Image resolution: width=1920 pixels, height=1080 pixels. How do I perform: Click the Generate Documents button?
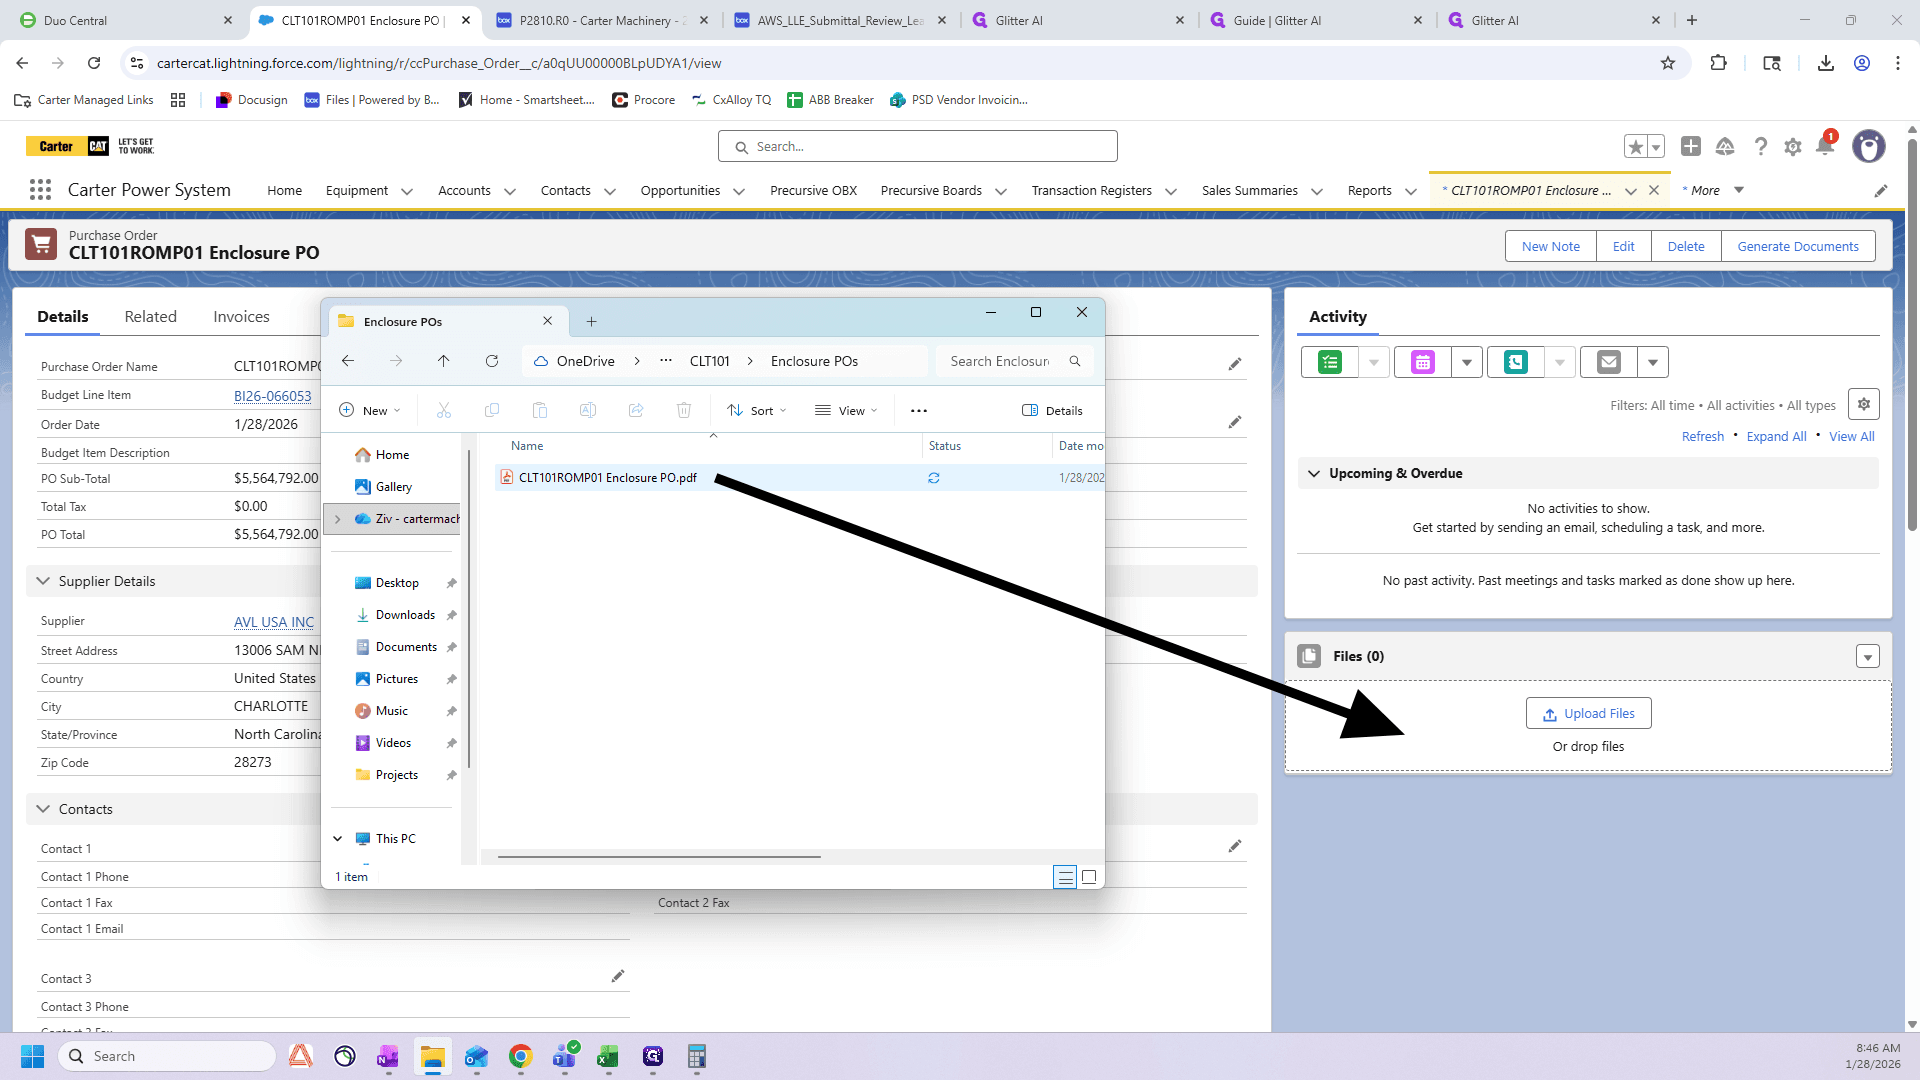click(1797, 246)
